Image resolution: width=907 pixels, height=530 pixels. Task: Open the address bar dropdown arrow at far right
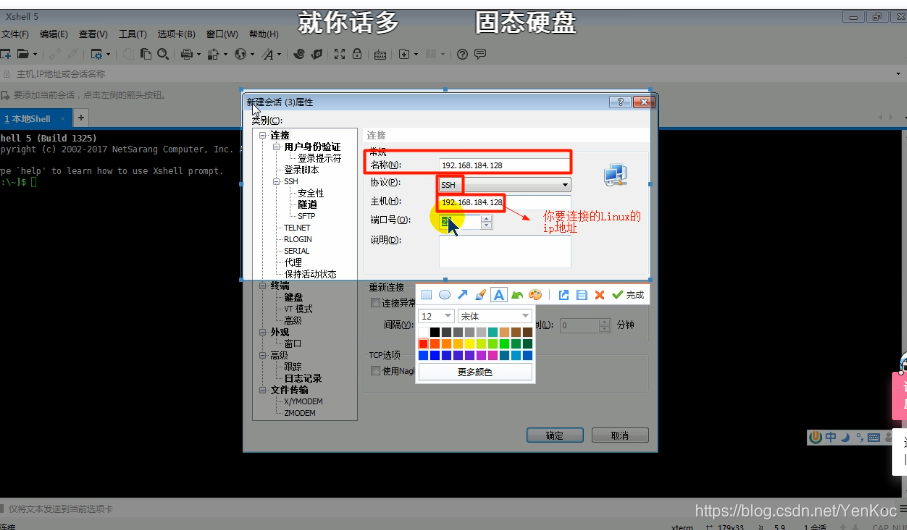click(x=898, y=74)
